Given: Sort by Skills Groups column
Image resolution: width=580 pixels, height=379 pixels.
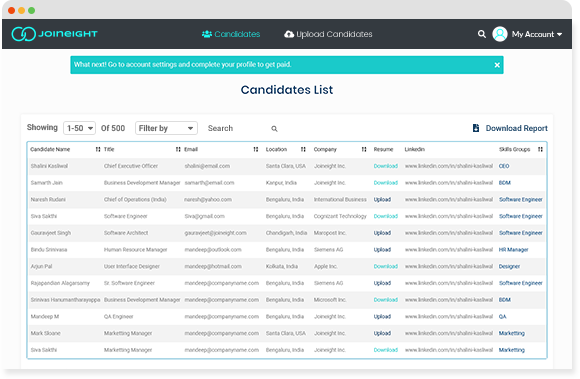Looking at the screenshot, I should (x=540, y=149).
